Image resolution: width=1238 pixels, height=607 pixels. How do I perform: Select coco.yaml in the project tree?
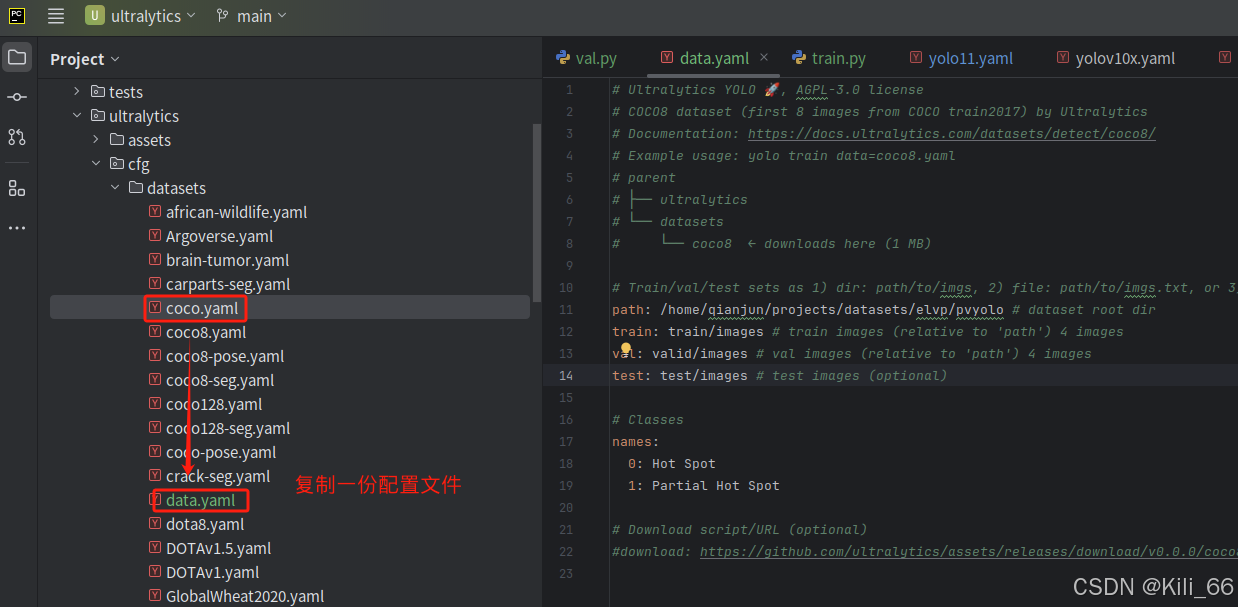201,308
